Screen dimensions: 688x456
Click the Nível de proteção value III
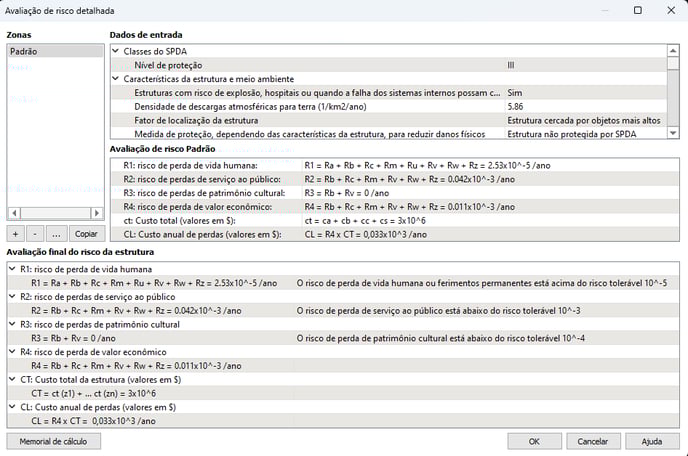point(511,65)
